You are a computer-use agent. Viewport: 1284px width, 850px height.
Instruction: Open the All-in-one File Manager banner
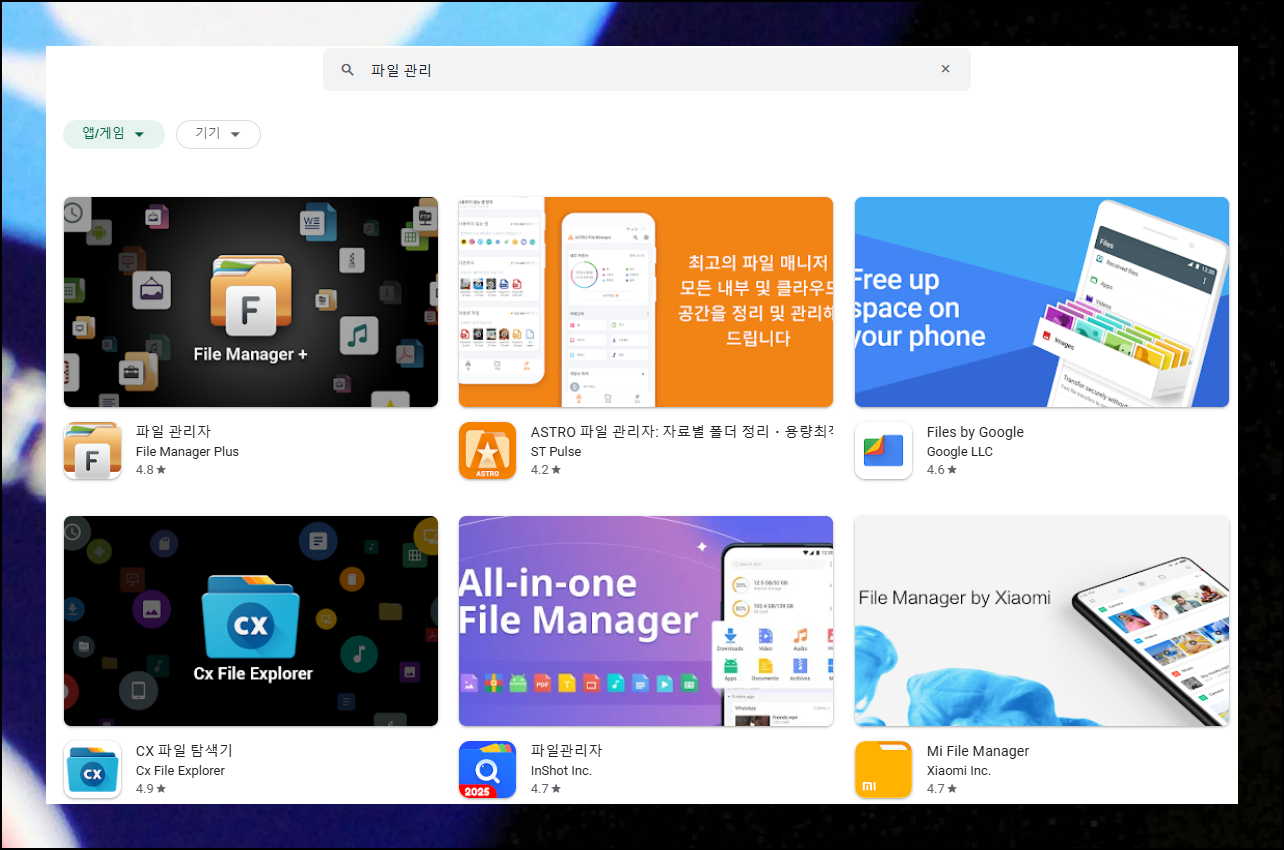[646, 621]
